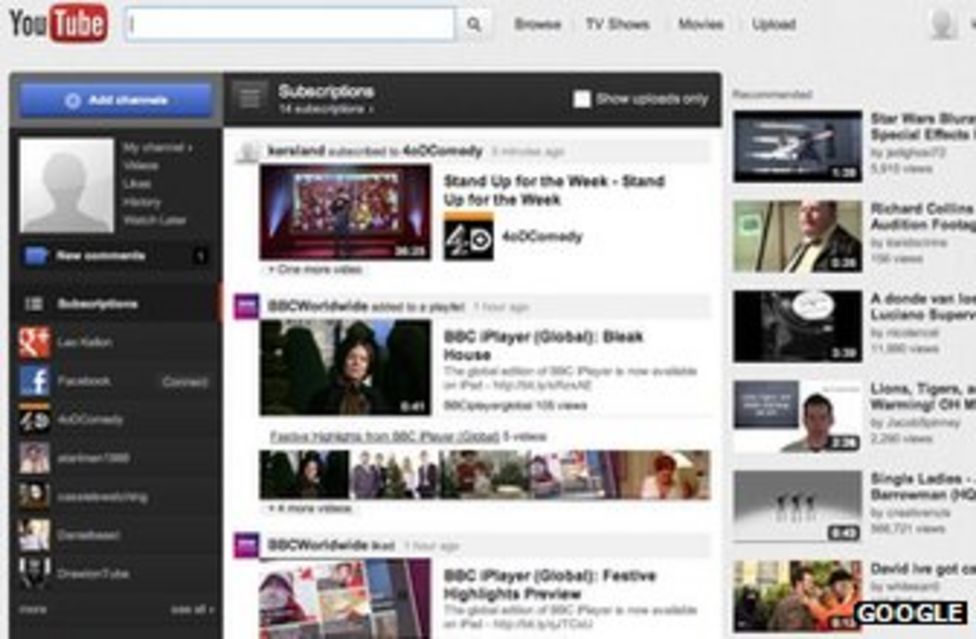Expand the 14 subscriptions dropdown
Viewport: 976px width, 639px height.
(x=326, y=109)
